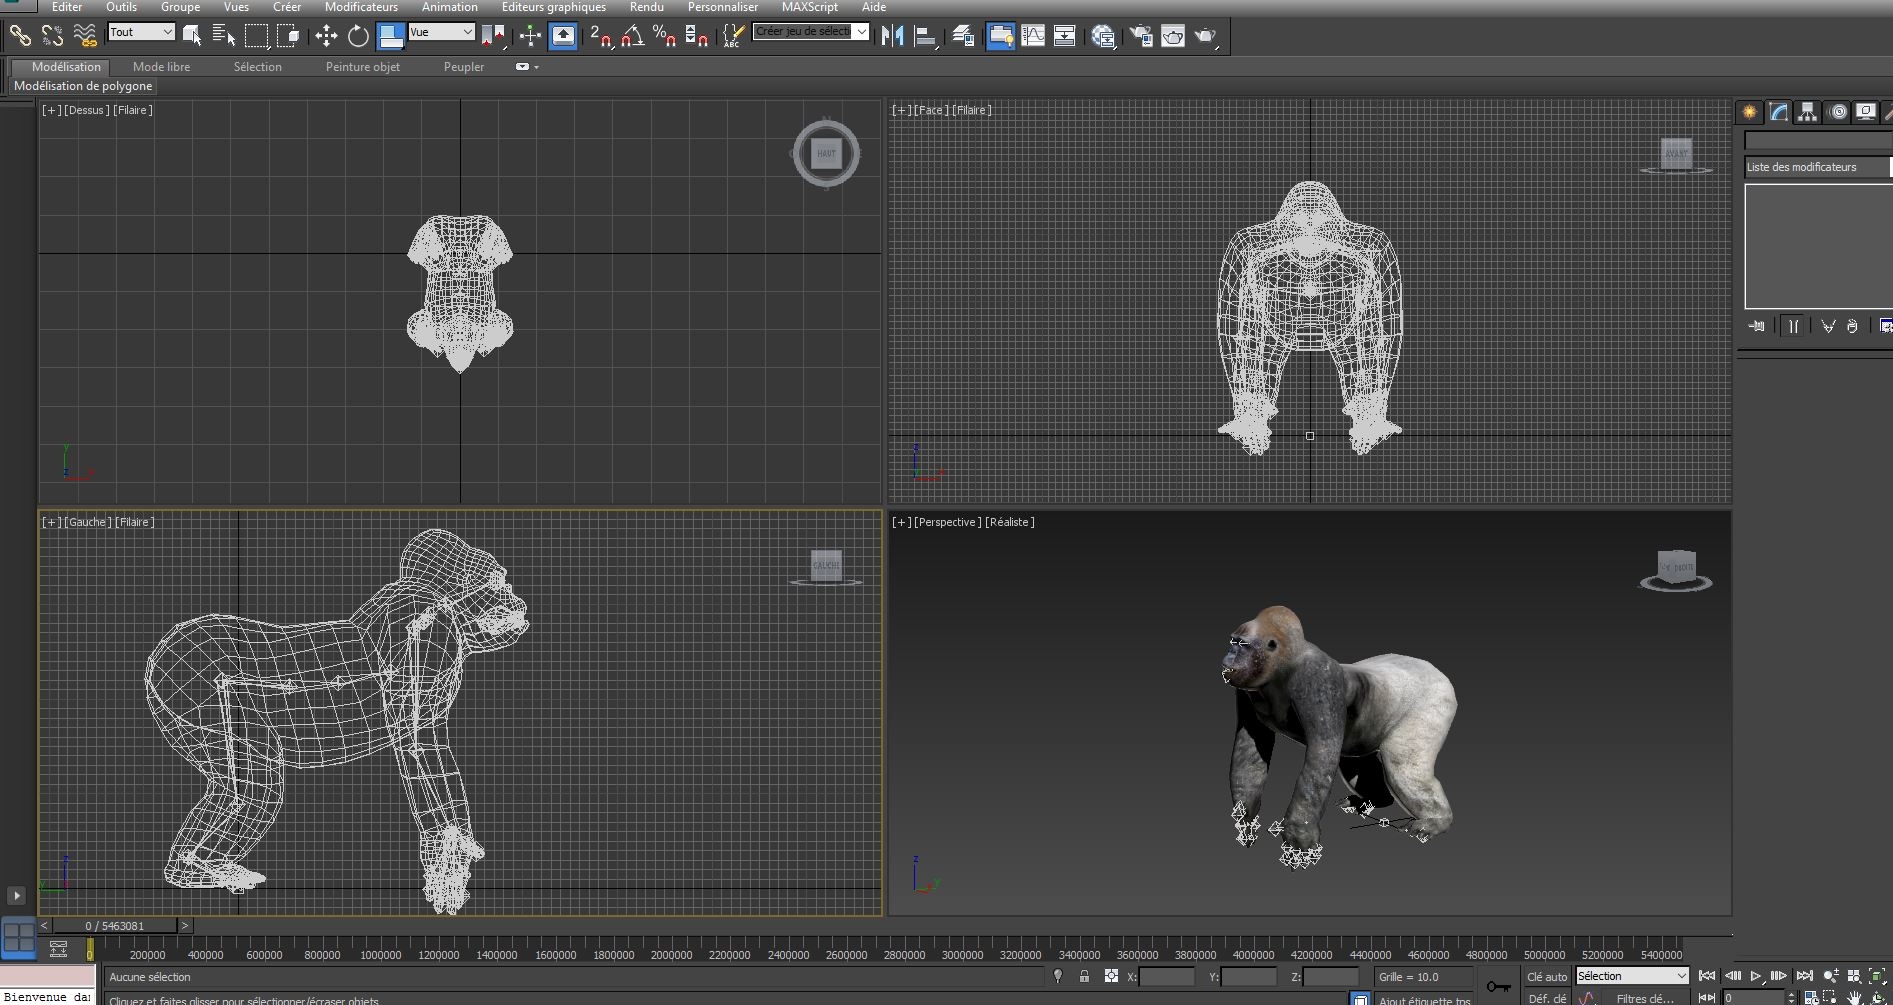Switch to the 'Peupler' ribbon tab
Viewport: 1893px width, 1005px height.
464,67
